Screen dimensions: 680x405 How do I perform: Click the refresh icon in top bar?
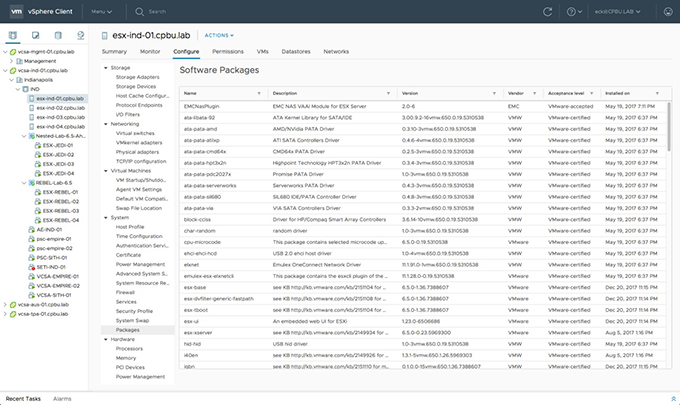(547, 12)
